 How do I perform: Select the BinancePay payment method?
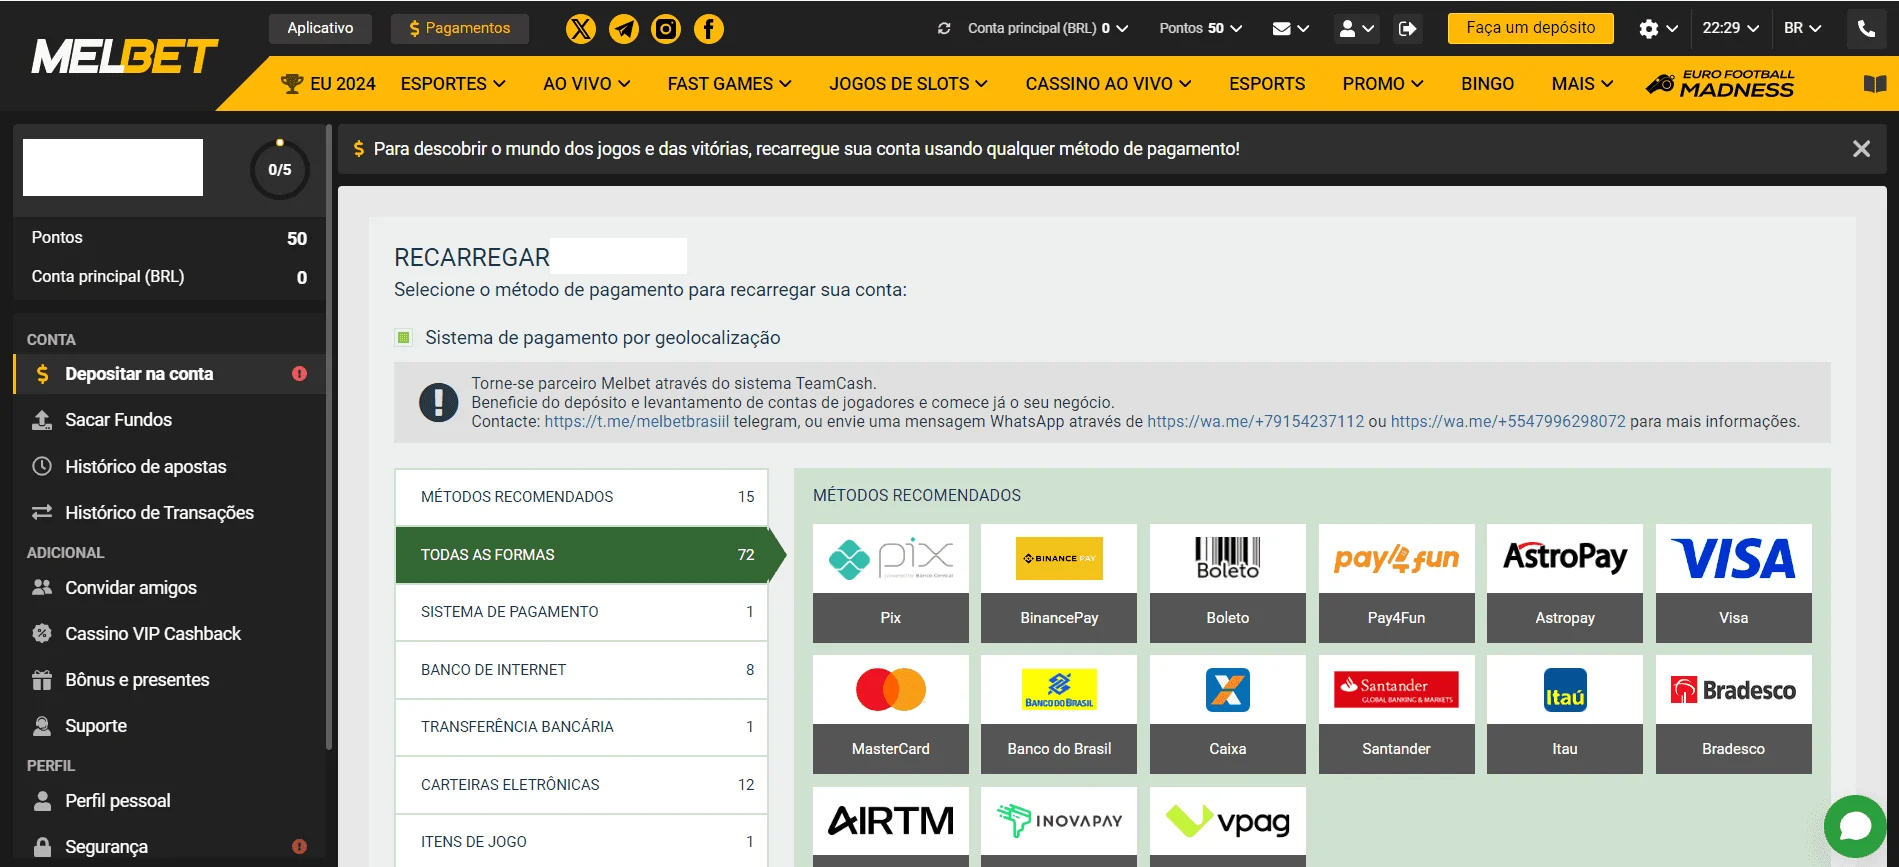(x=1059, y=583)
